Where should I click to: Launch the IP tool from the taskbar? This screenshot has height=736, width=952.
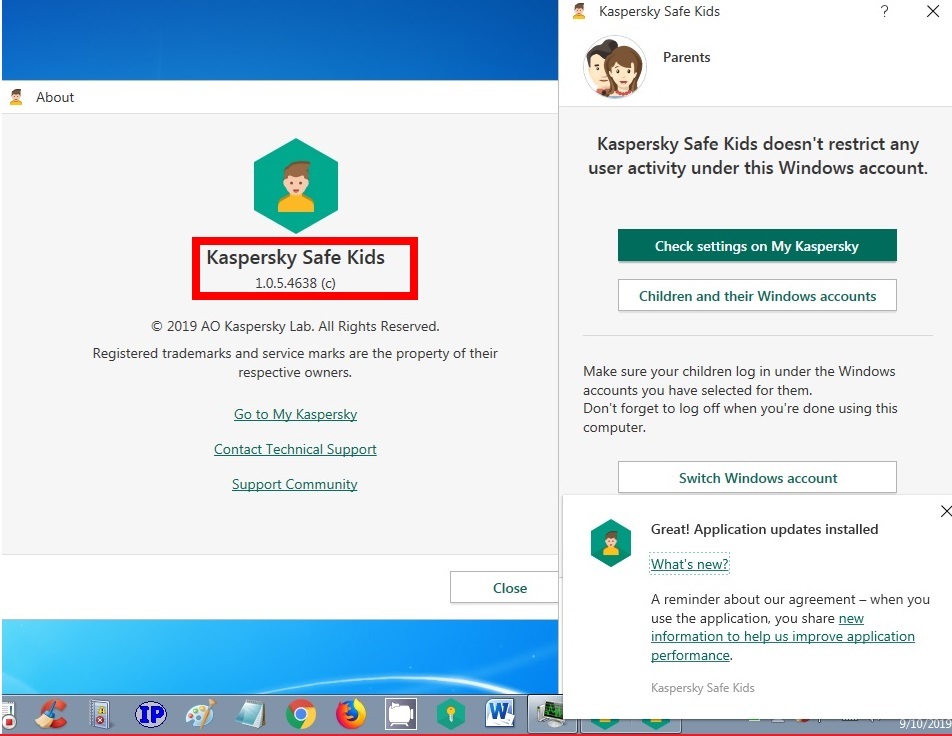[151, 714]
